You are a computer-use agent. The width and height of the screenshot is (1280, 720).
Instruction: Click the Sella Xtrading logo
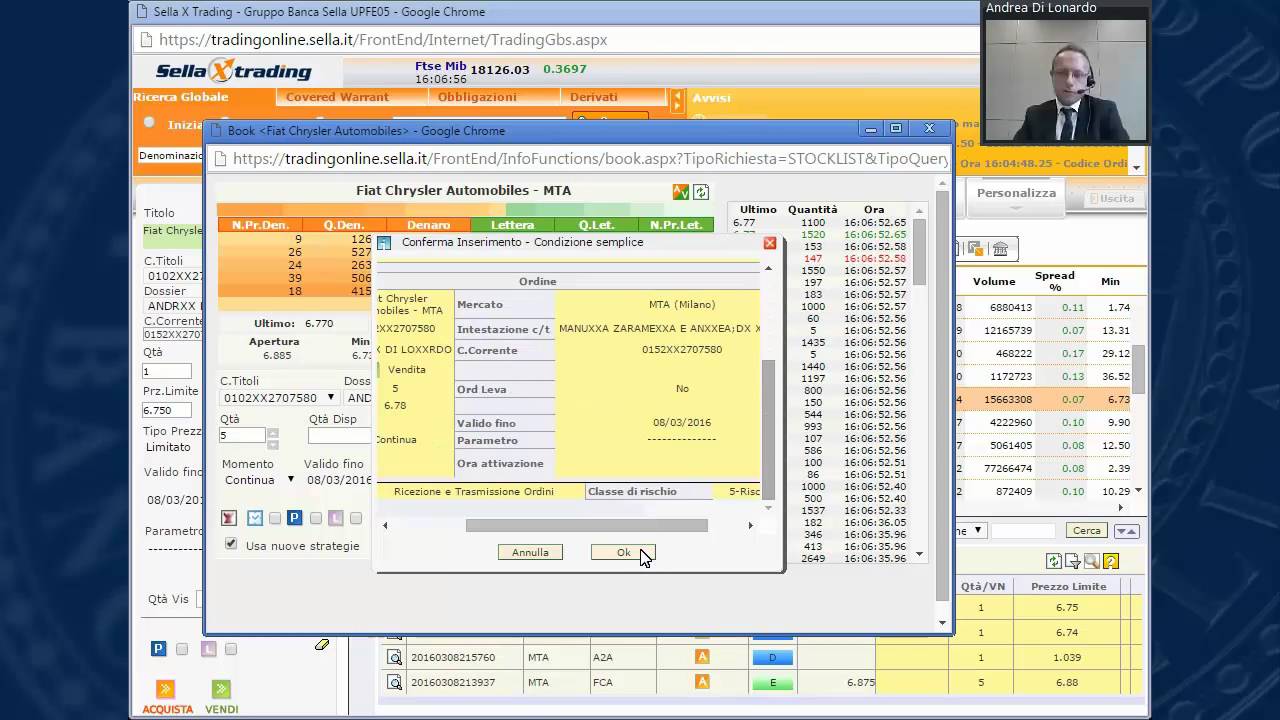tap(234, 71)
